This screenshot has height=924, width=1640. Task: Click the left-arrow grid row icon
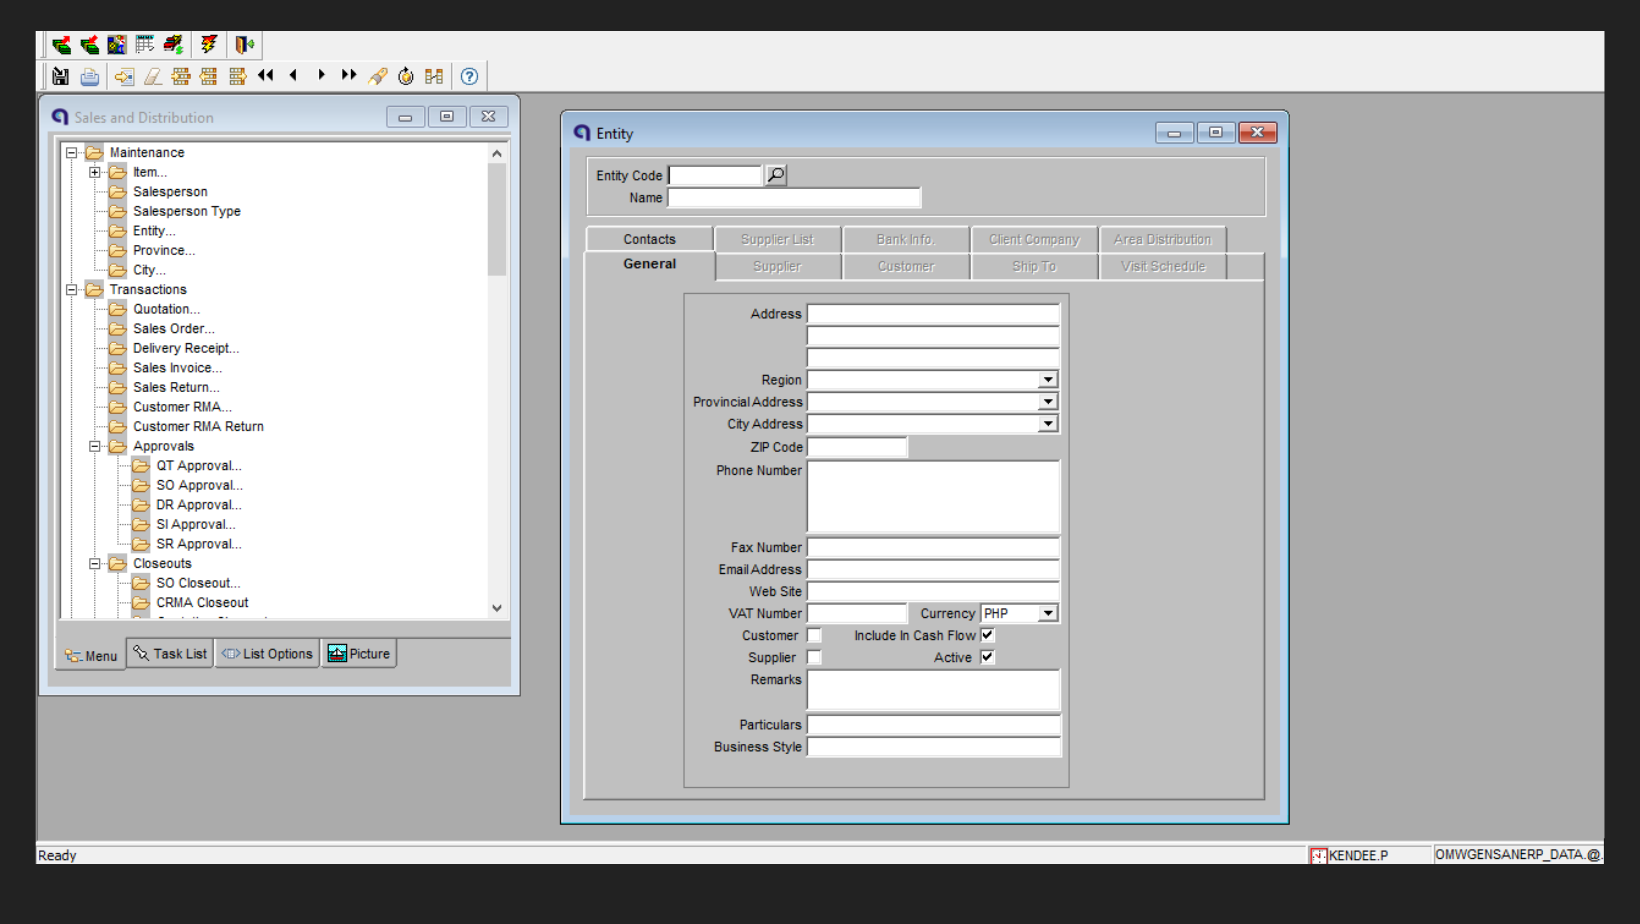[x=209, y=76]
